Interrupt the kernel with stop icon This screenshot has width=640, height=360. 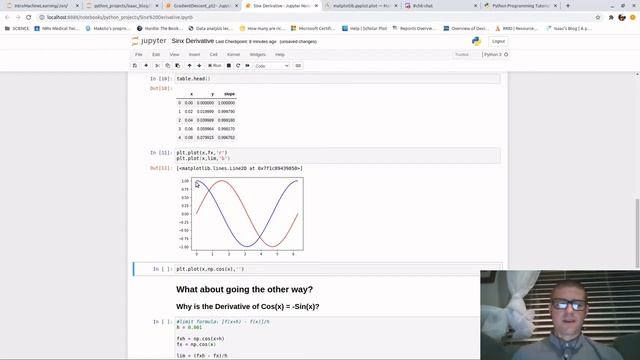point(229,66)
